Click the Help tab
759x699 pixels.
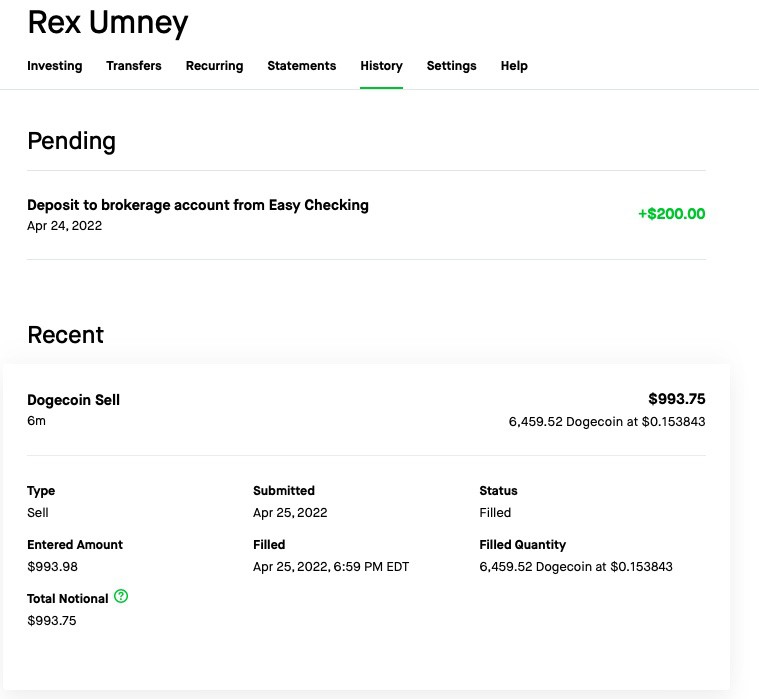514,66
